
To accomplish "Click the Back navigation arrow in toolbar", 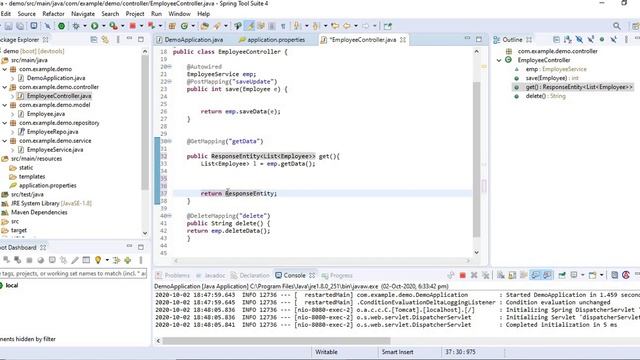I will tap(347, 26).
